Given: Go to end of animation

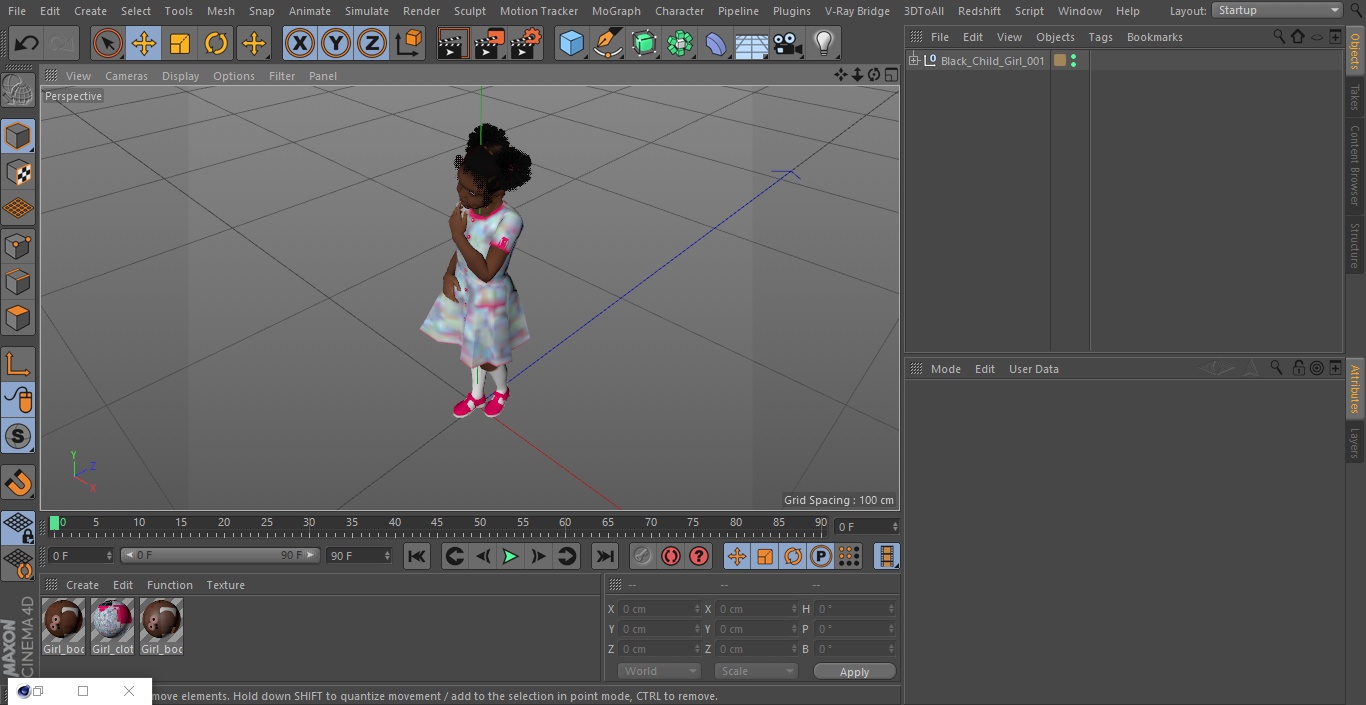Looking at the screenshot, I should [x=605, y=556].
